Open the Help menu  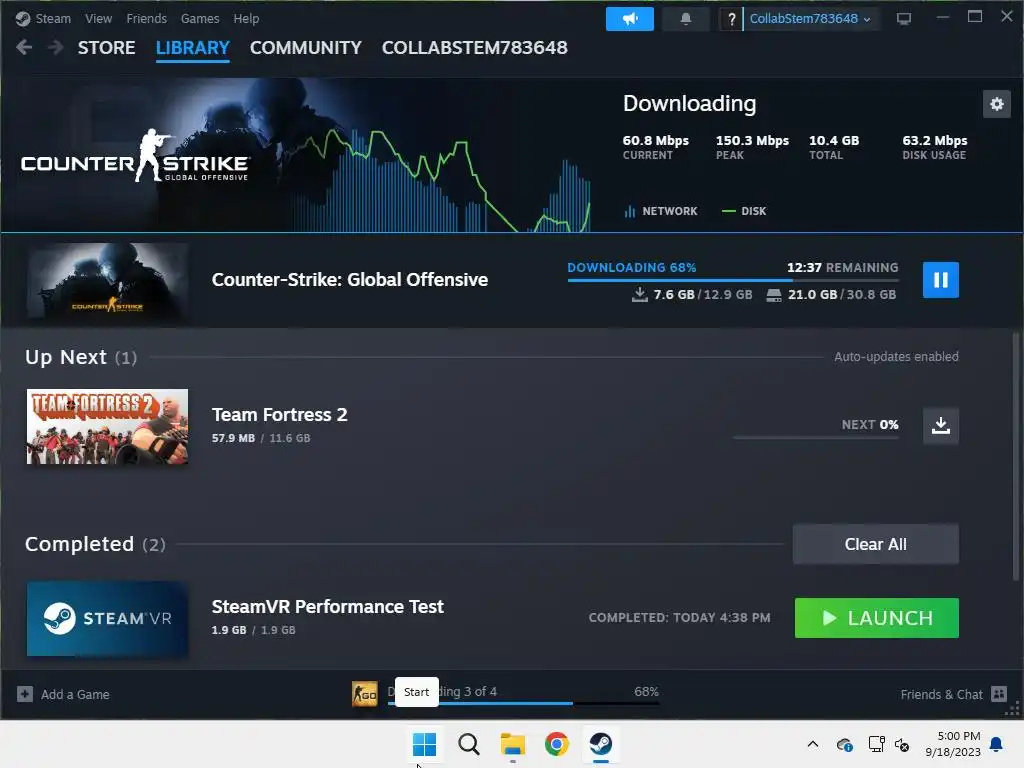tap(246, 18)
